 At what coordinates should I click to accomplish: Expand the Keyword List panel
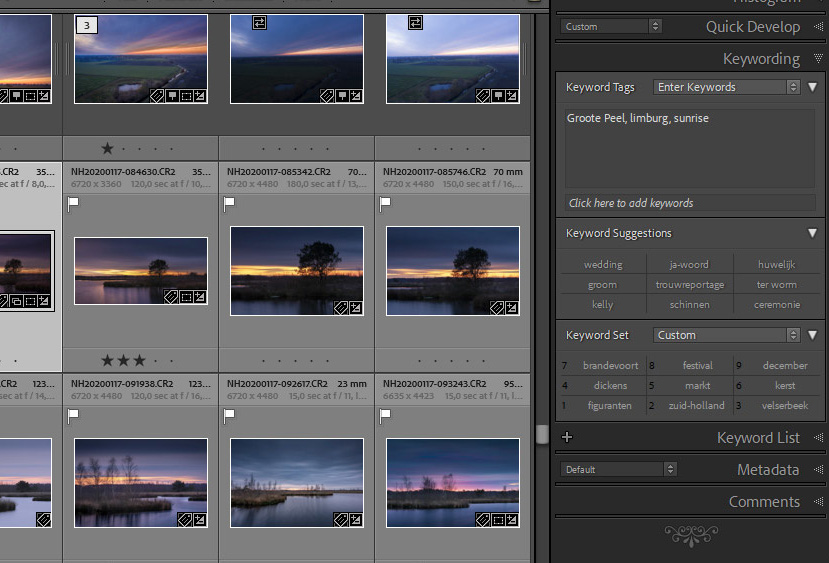click(818, 437)
